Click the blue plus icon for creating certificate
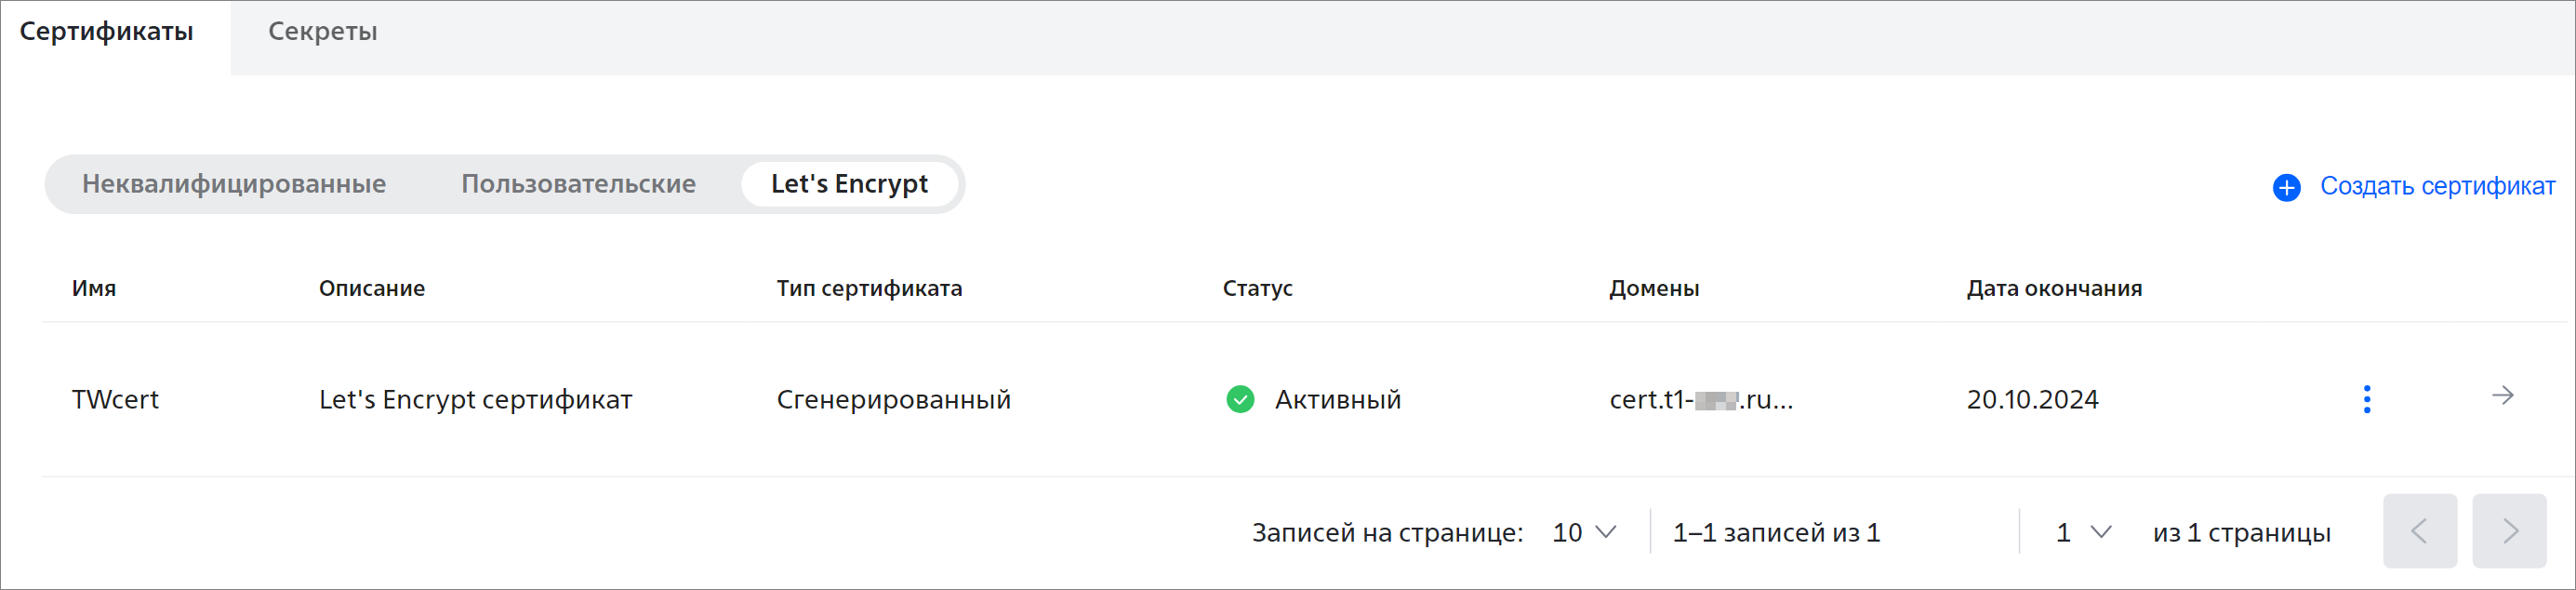The height and width of the screenshot is (590, 2576). coord(2286,187)
